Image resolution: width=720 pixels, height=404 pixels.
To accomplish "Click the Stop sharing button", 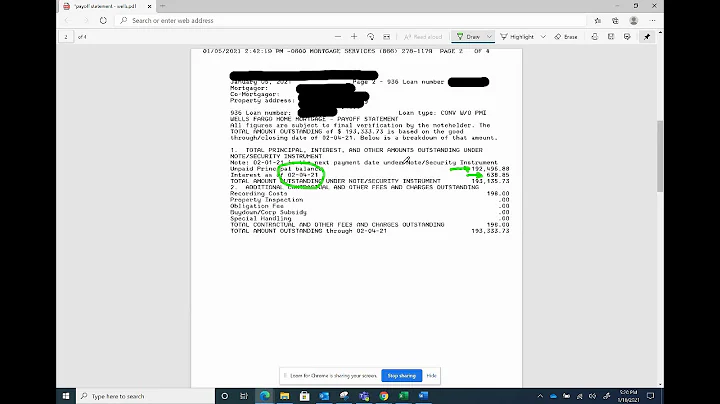I will click(402, 376).
